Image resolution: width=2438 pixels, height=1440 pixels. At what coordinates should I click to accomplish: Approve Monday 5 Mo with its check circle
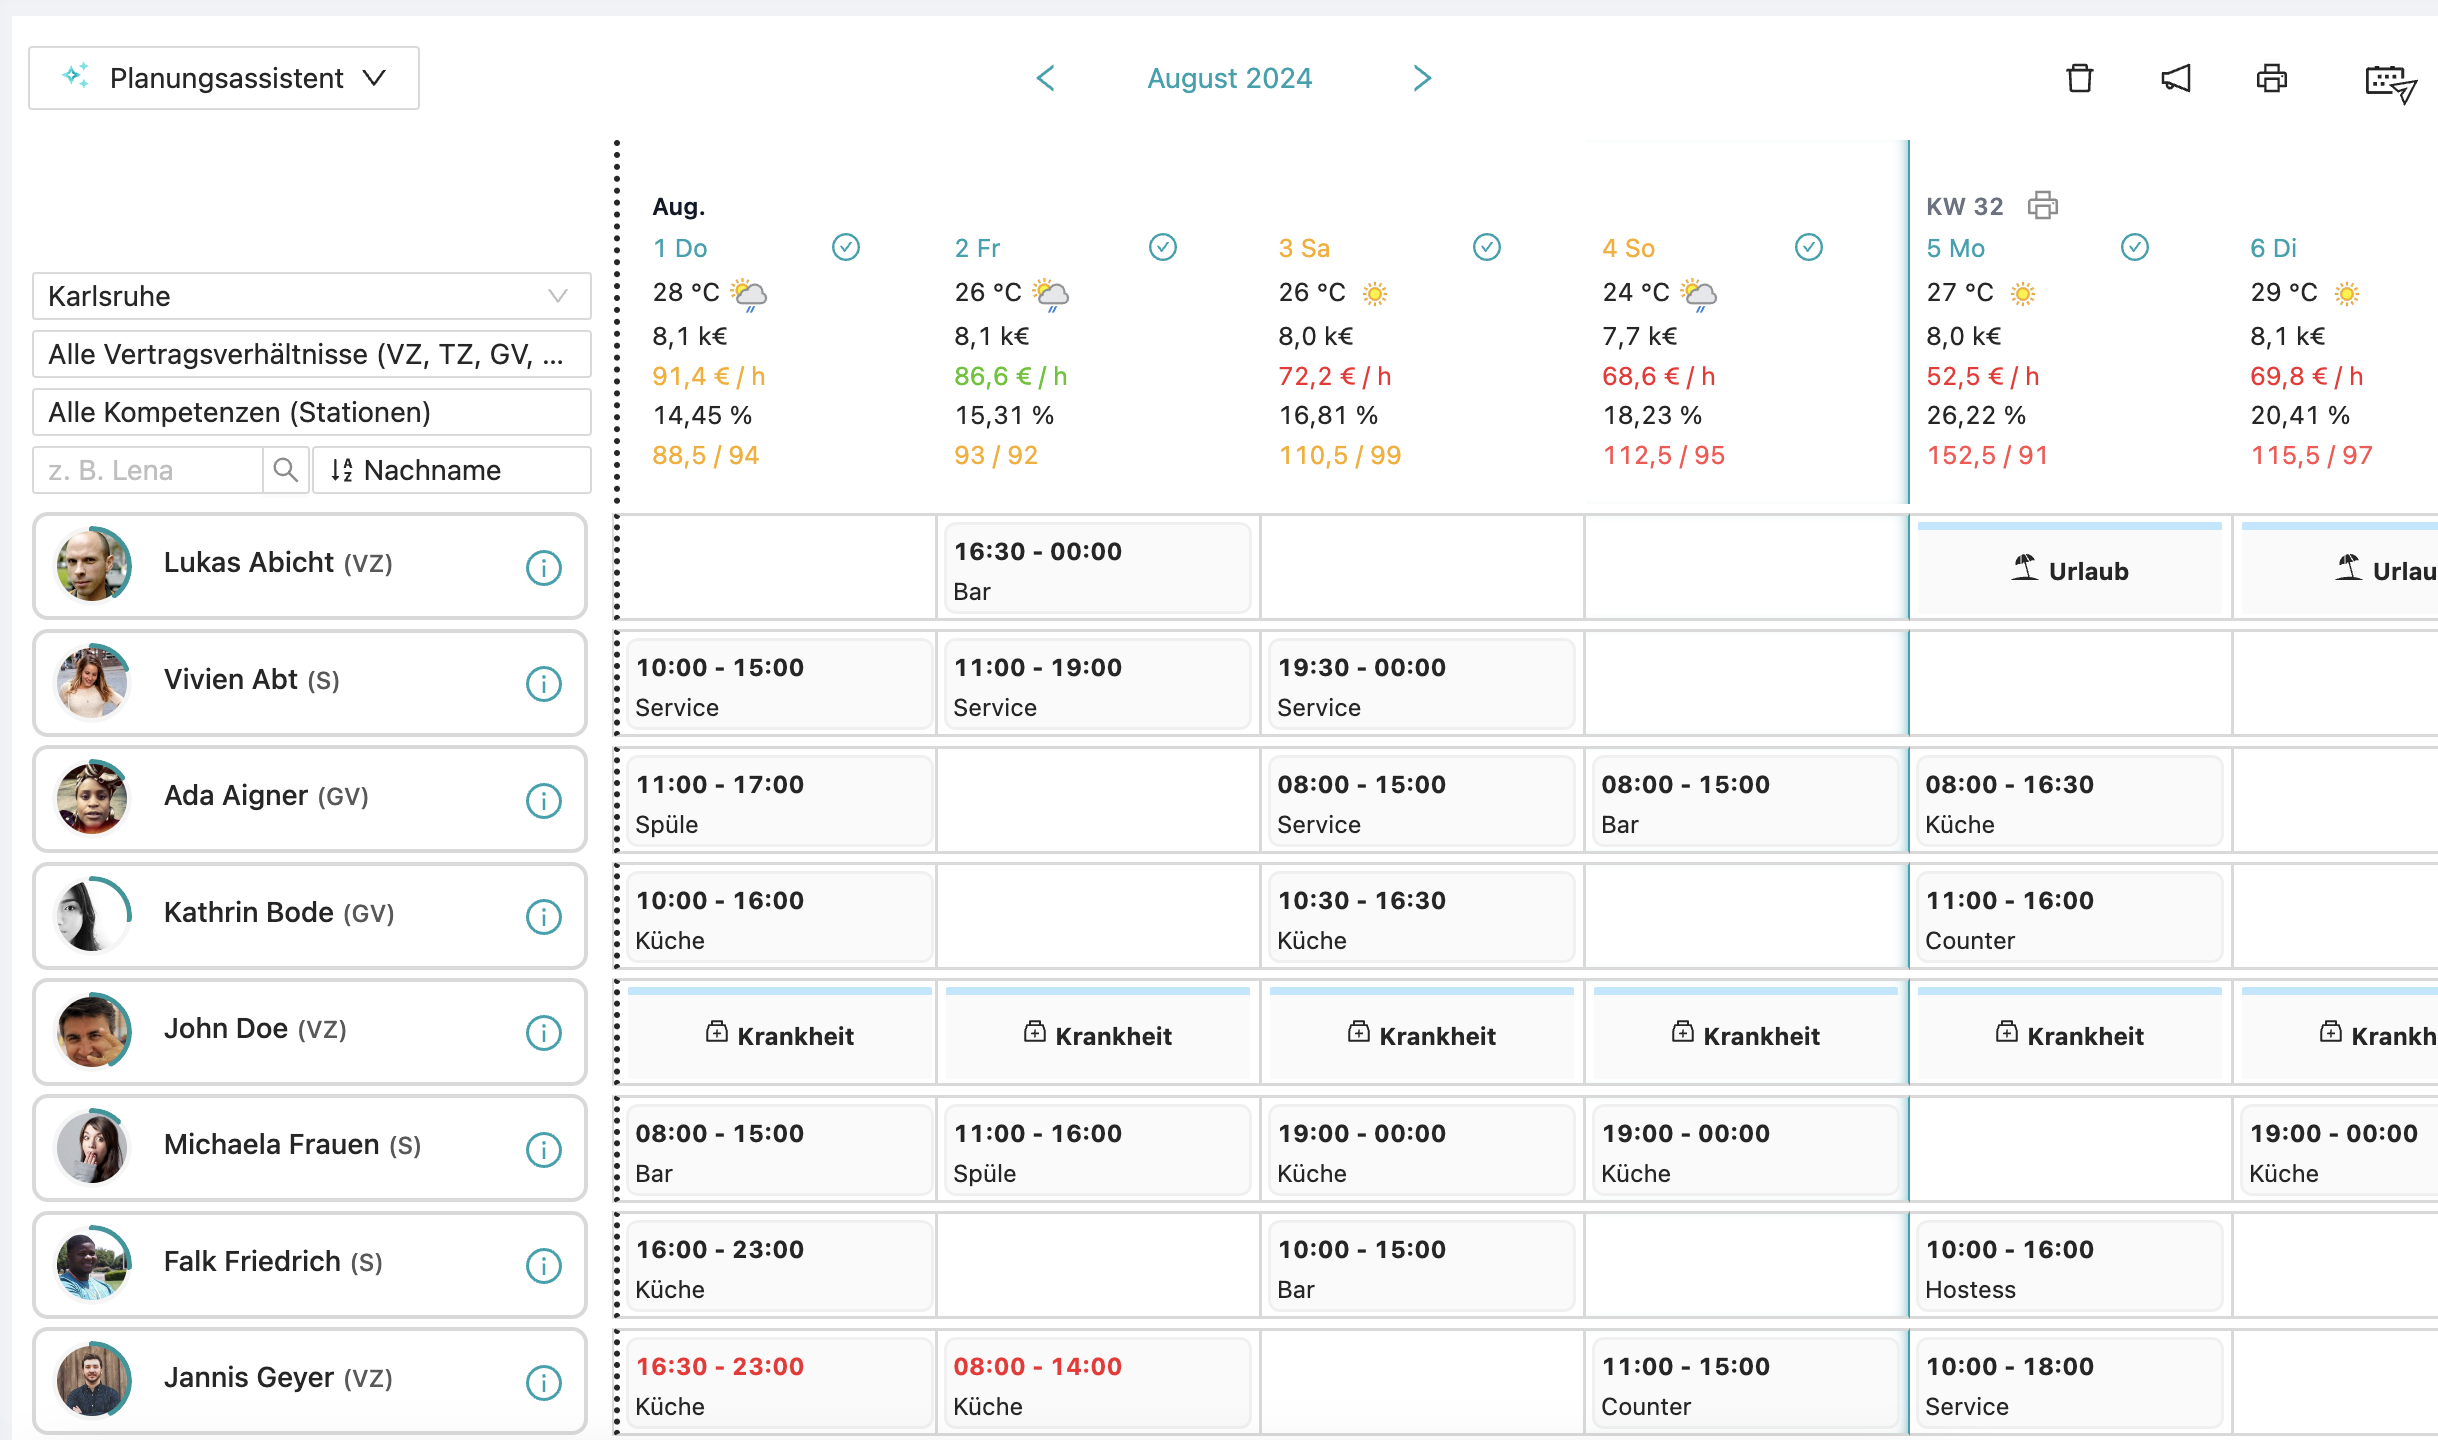[x=2135, y=247]
